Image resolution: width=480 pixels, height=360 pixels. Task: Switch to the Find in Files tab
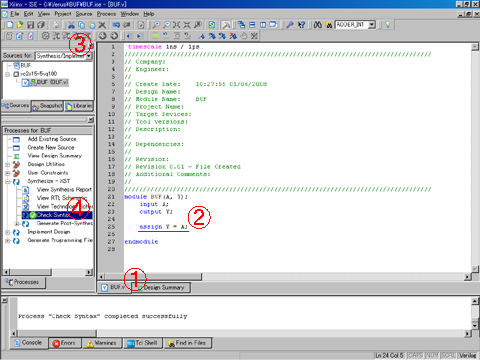coord(188,343)
